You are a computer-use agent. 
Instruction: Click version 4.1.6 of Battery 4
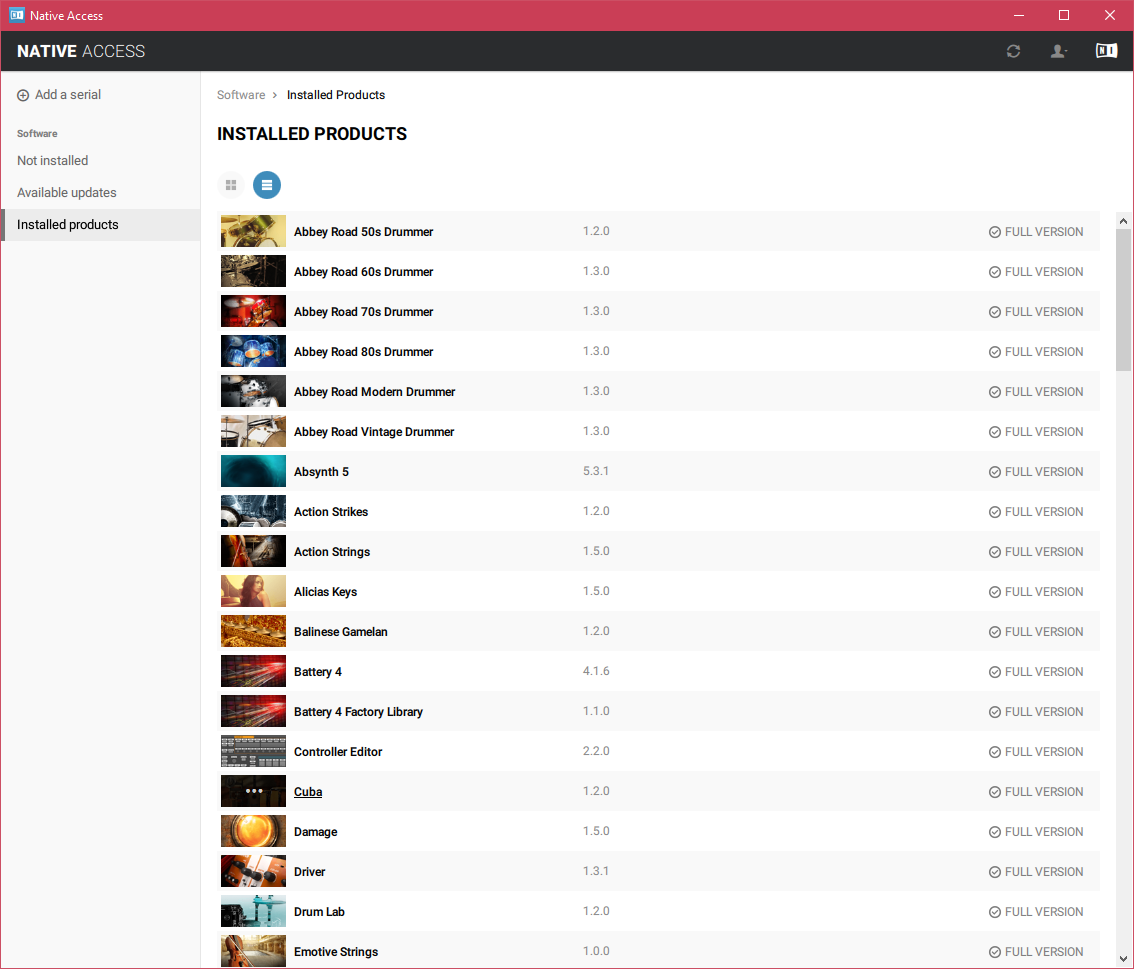[596, 671]
